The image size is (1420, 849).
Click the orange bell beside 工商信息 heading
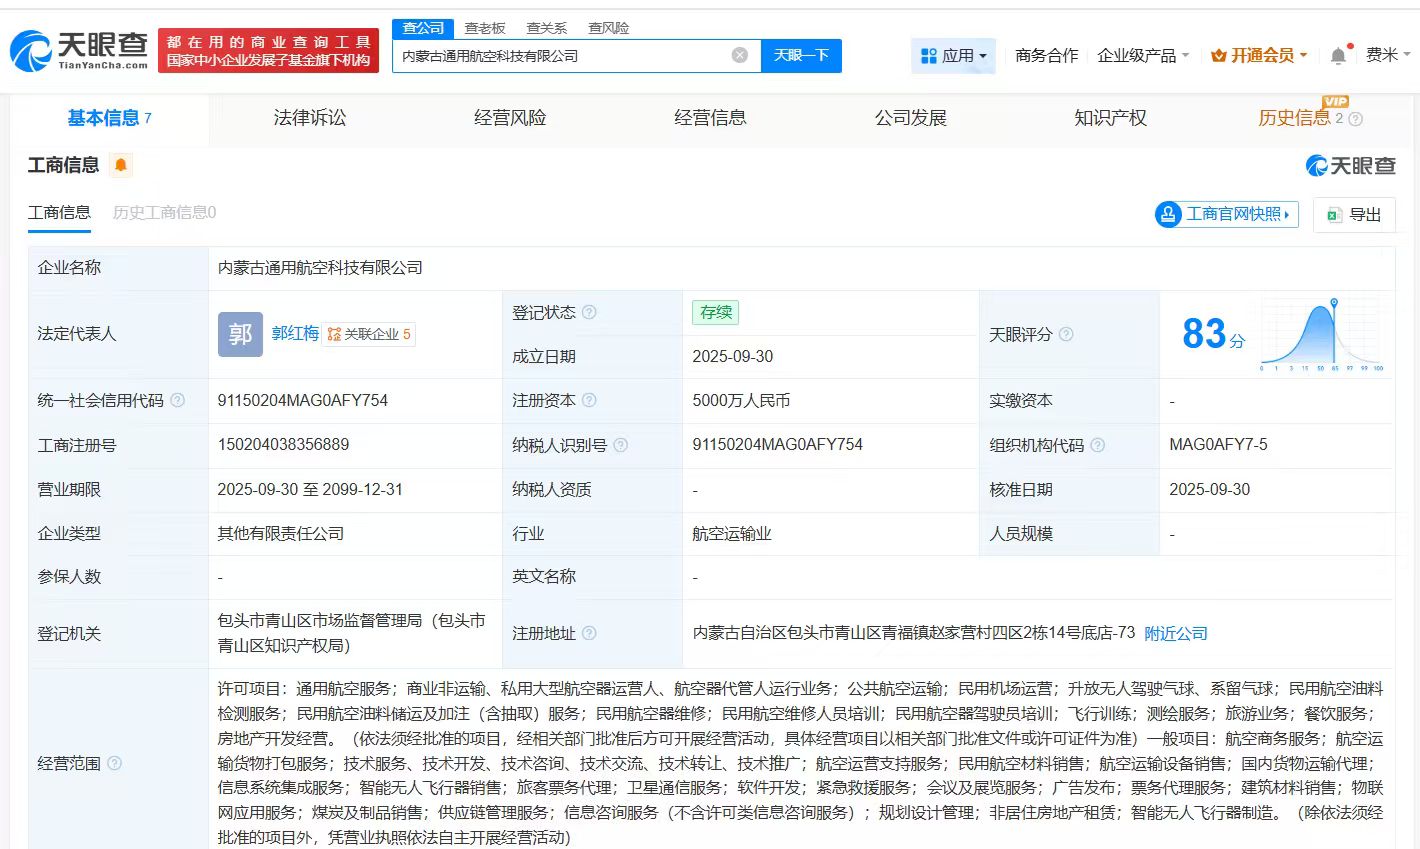(121, 165)
